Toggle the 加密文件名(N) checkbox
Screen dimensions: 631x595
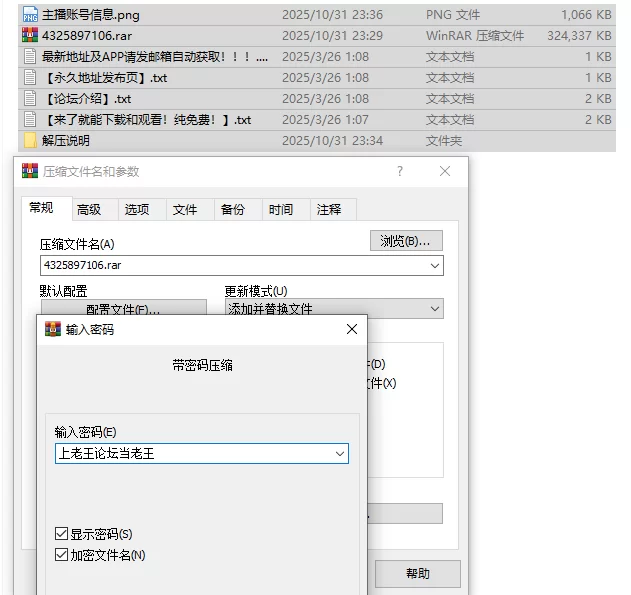tap(61, 555)
